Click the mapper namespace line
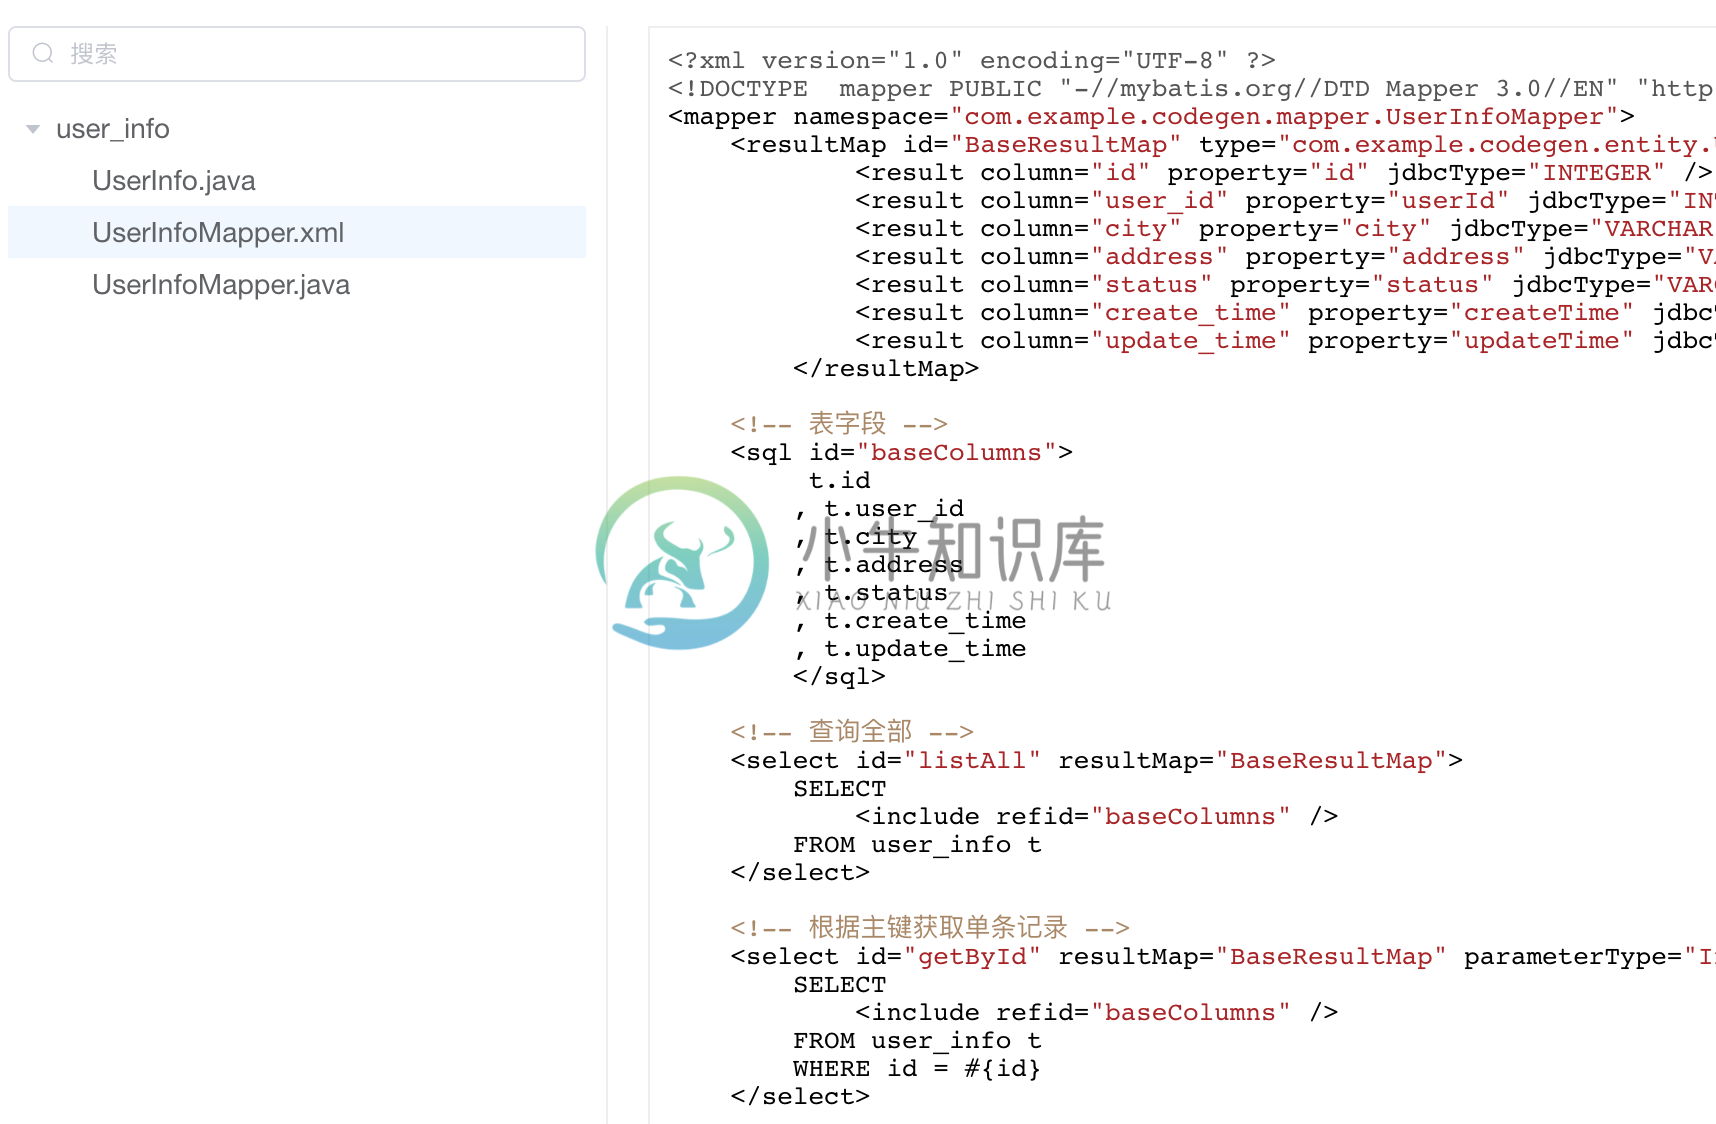The height and width of the screenshot is (1124, 1716). pos(1151,117)
